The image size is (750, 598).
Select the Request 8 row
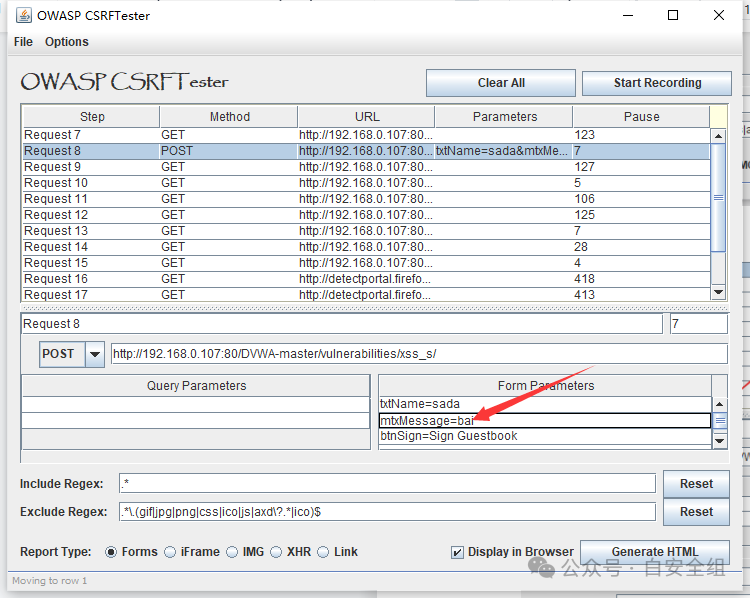click(x=366, y=151)
